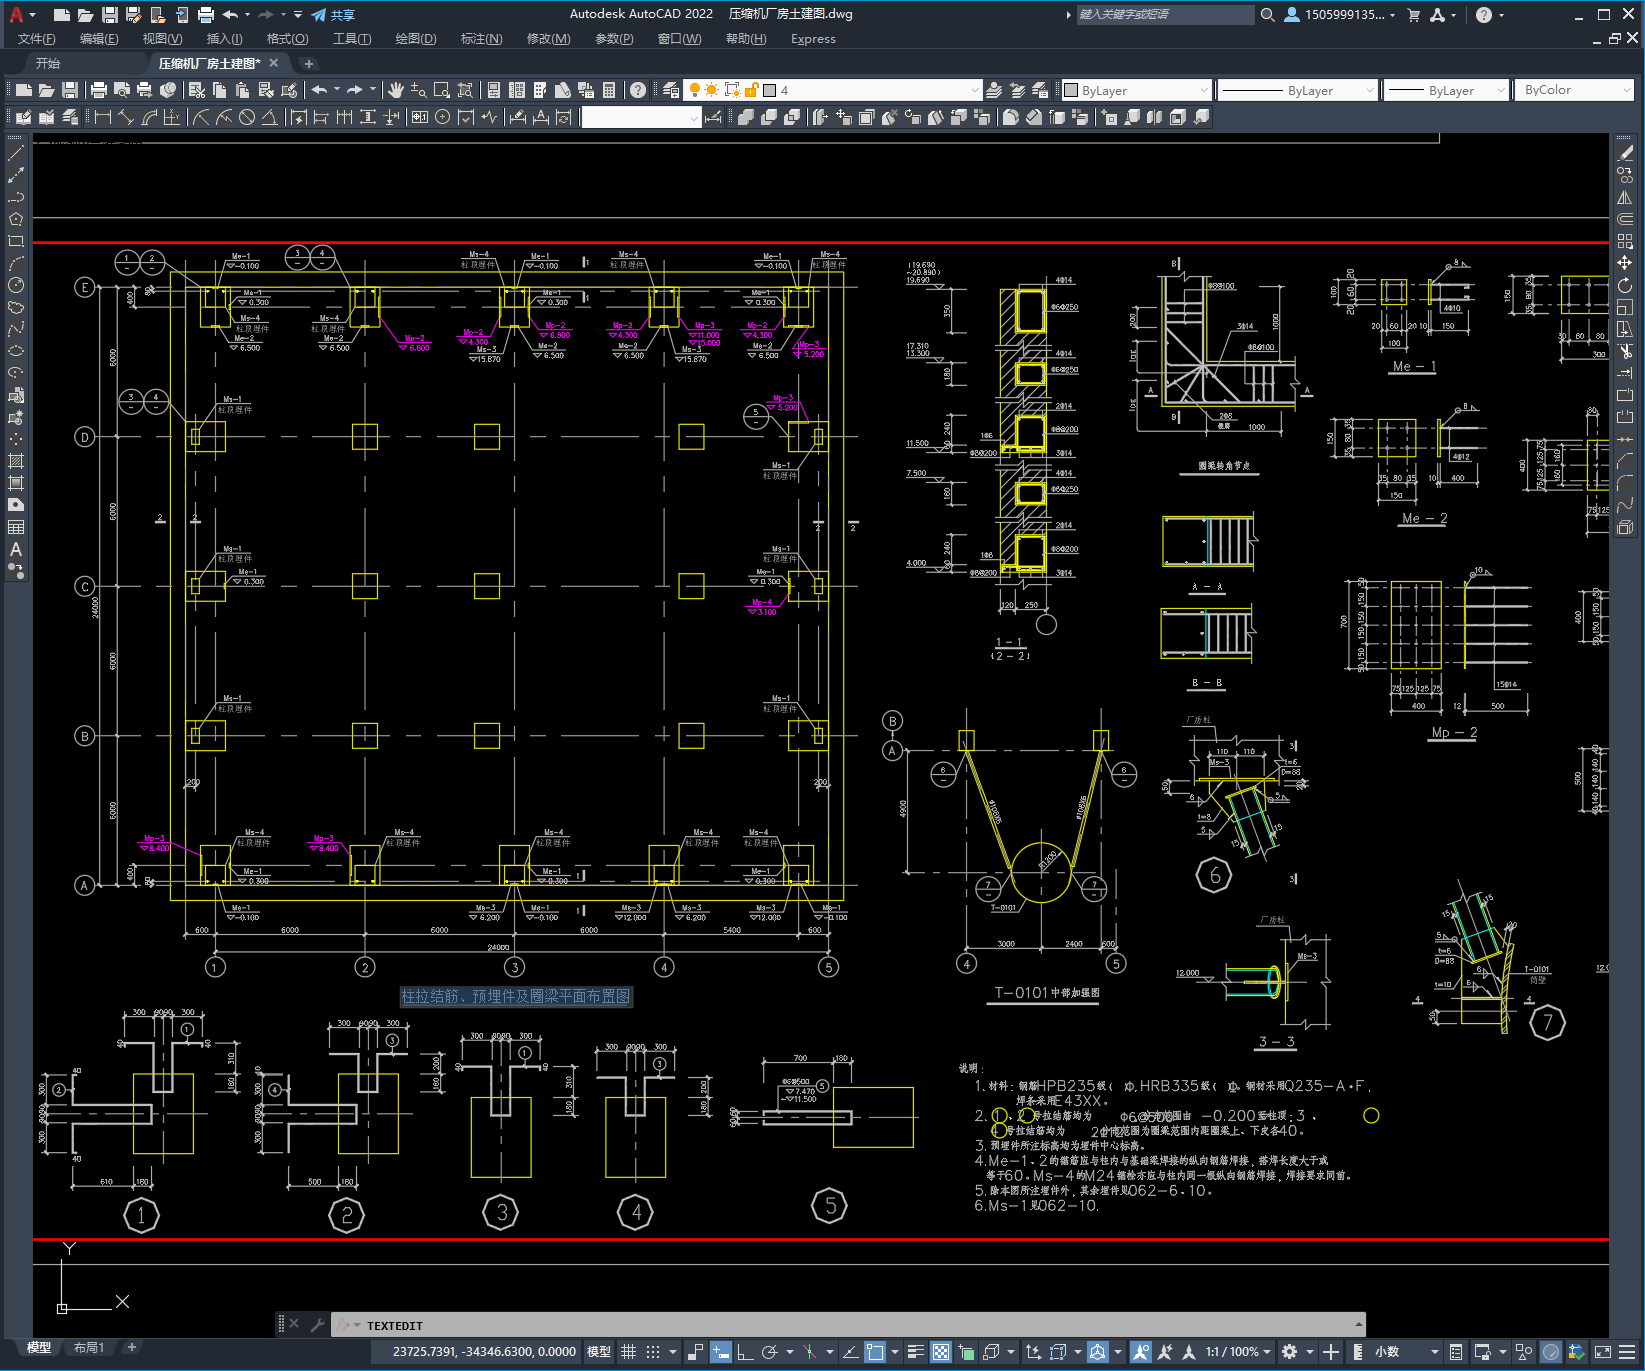Select the Mirror modify tool

[1625, 197]
